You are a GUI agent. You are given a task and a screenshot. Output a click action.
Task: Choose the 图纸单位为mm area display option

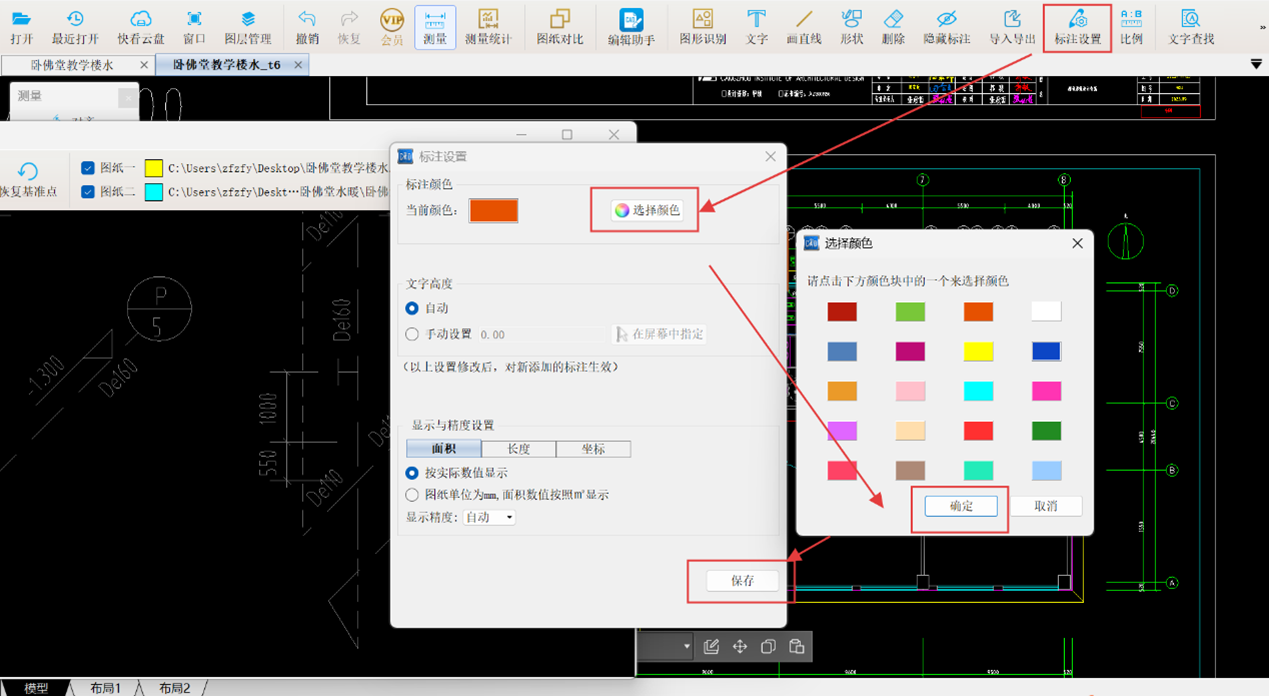point(412,495)
